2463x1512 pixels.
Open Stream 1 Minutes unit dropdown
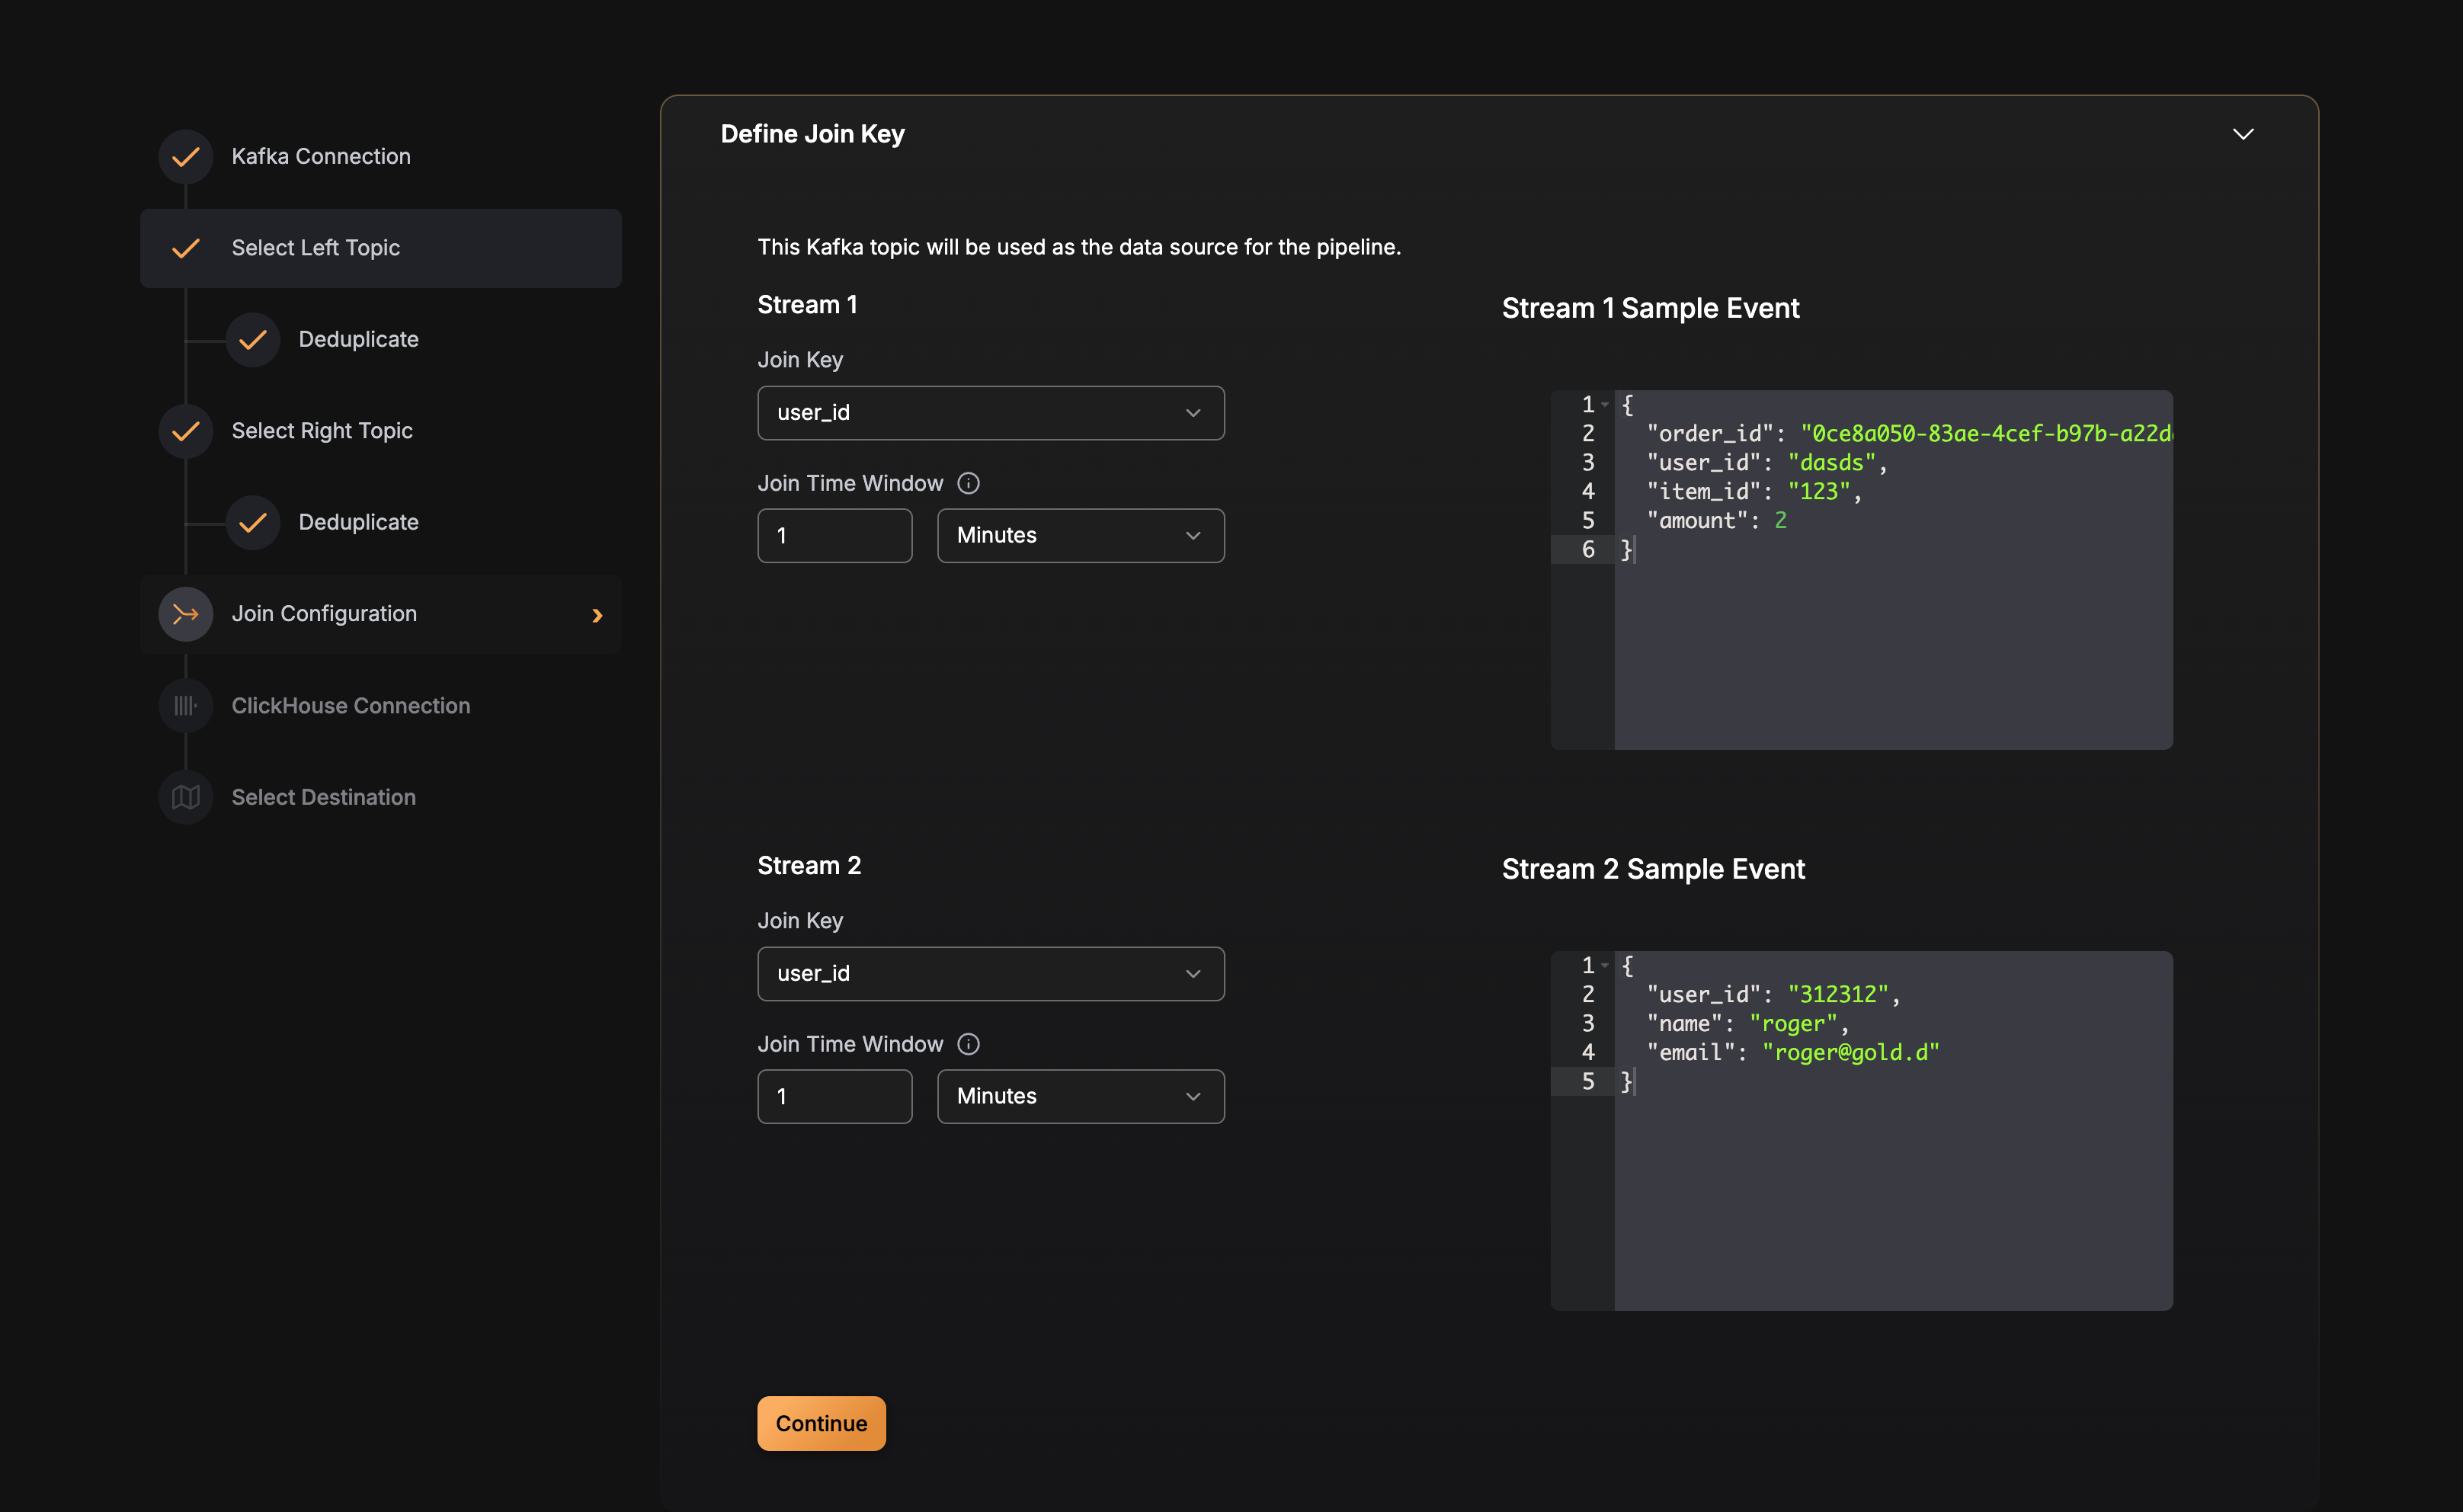tap(1081, 535)
